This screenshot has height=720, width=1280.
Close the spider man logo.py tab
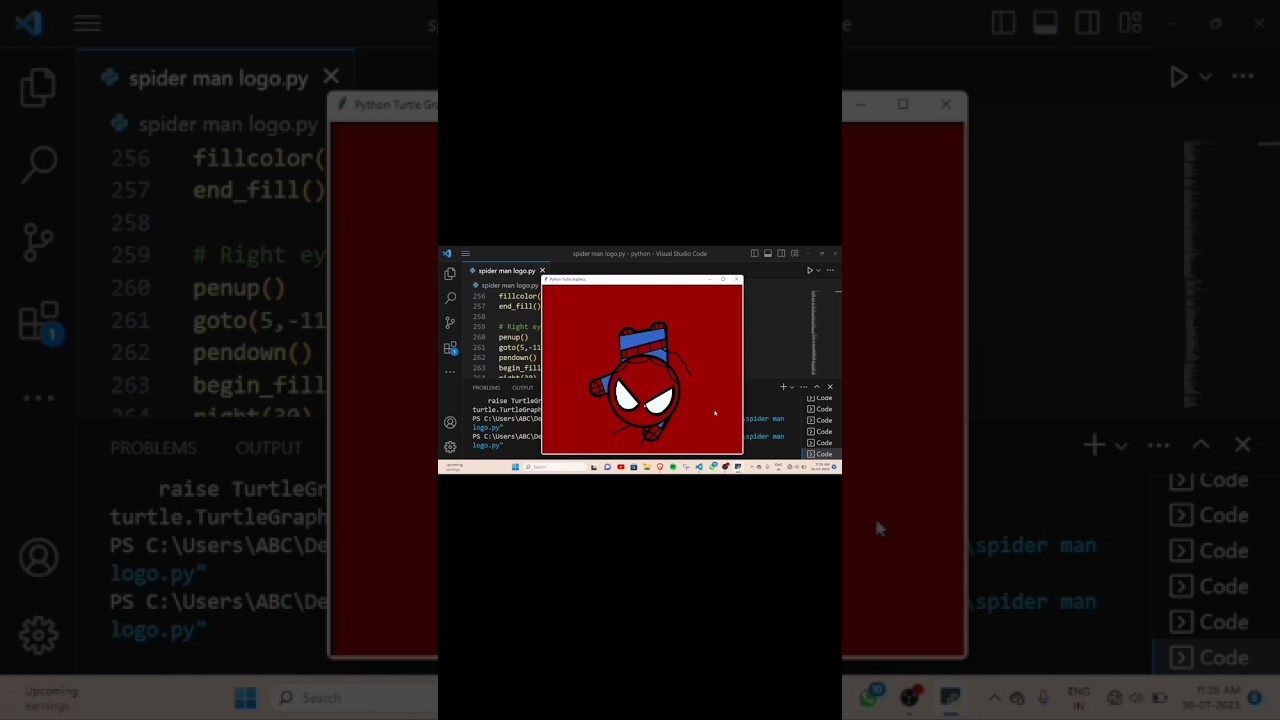tap(542, 271)
